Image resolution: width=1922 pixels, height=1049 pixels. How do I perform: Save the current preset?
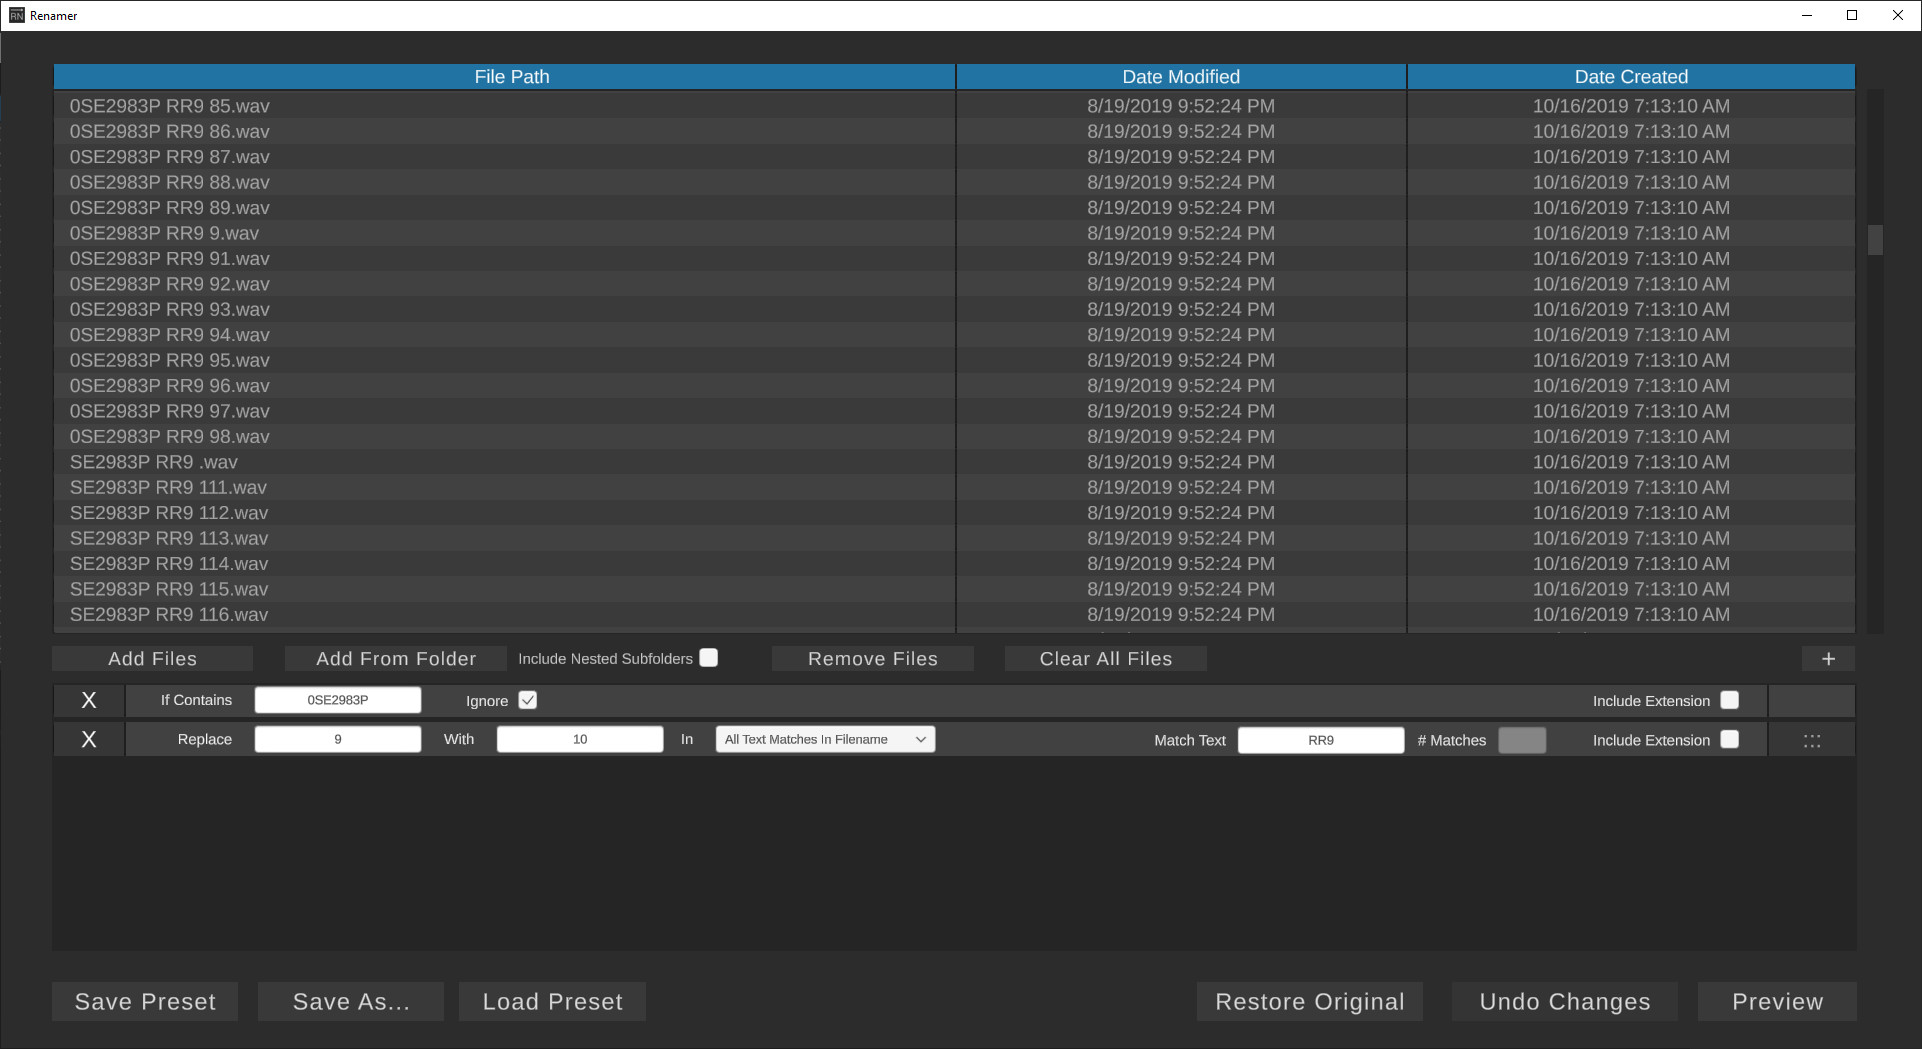pos(144,1001)
